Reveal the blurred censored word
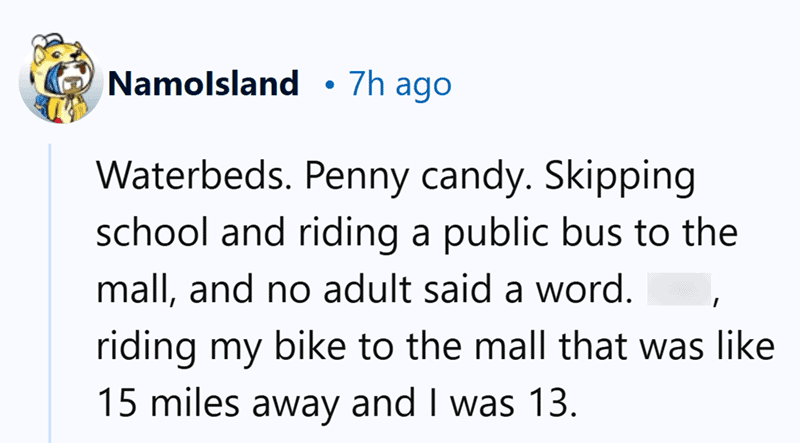 click(x=679, y=289)
